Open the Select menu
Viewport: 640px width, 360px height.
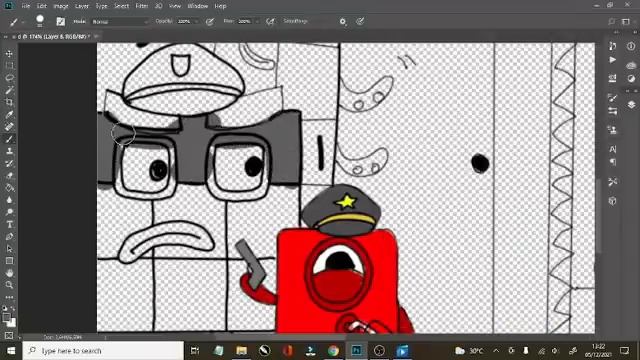coord(121,6)
